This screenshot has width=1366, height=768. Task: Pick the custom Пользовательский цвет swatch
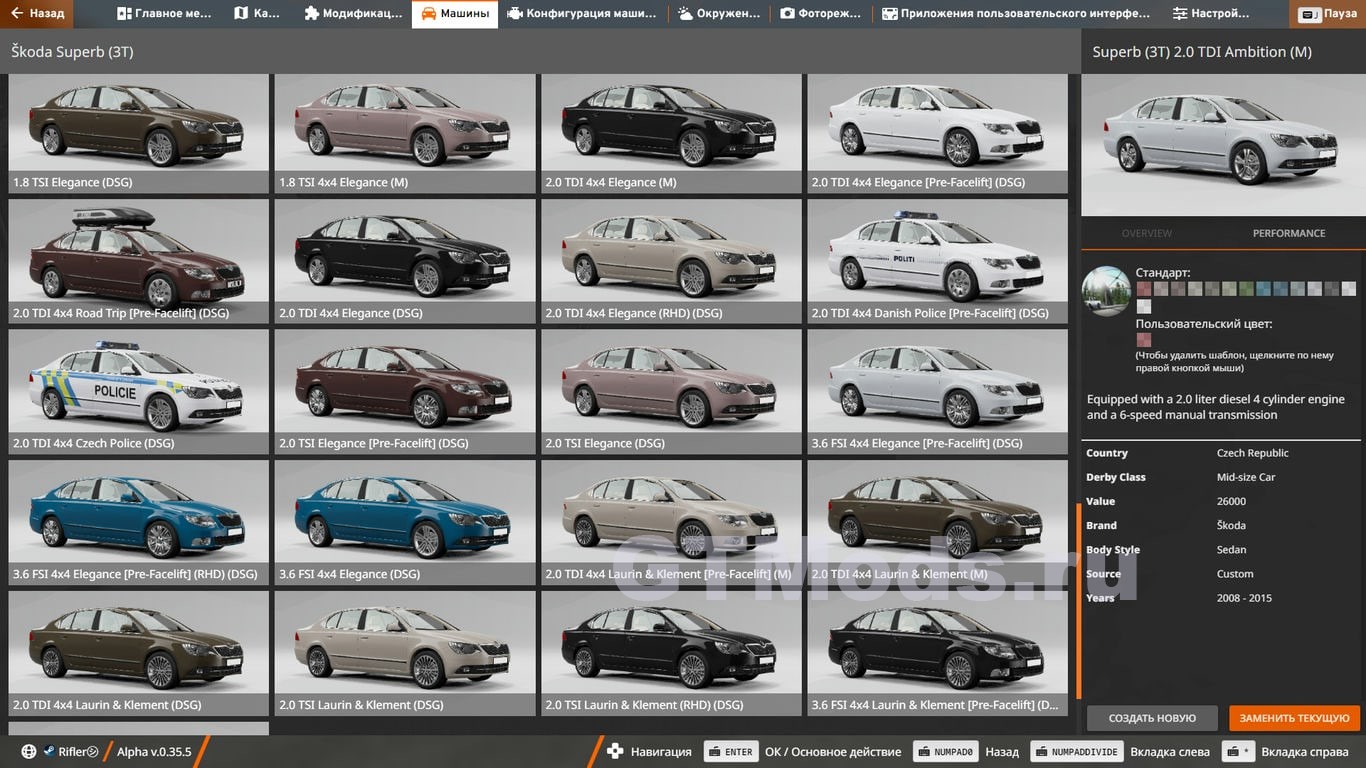[1143, 340]
